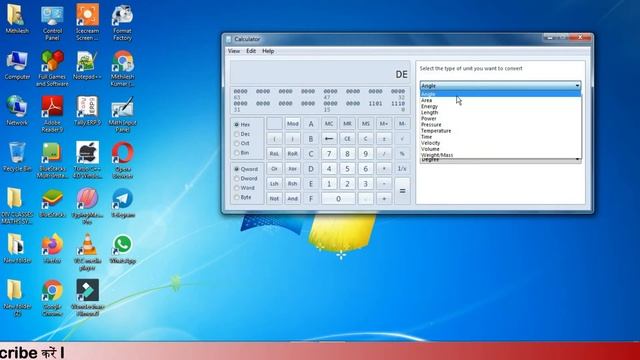Choose Energy from the unit type list

(x=500, y=106)
